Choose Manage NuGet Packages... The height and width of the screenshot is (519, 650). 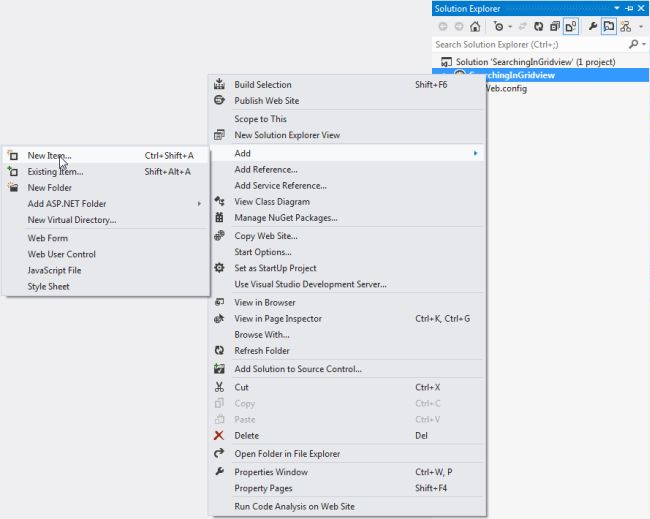point(347,218)
